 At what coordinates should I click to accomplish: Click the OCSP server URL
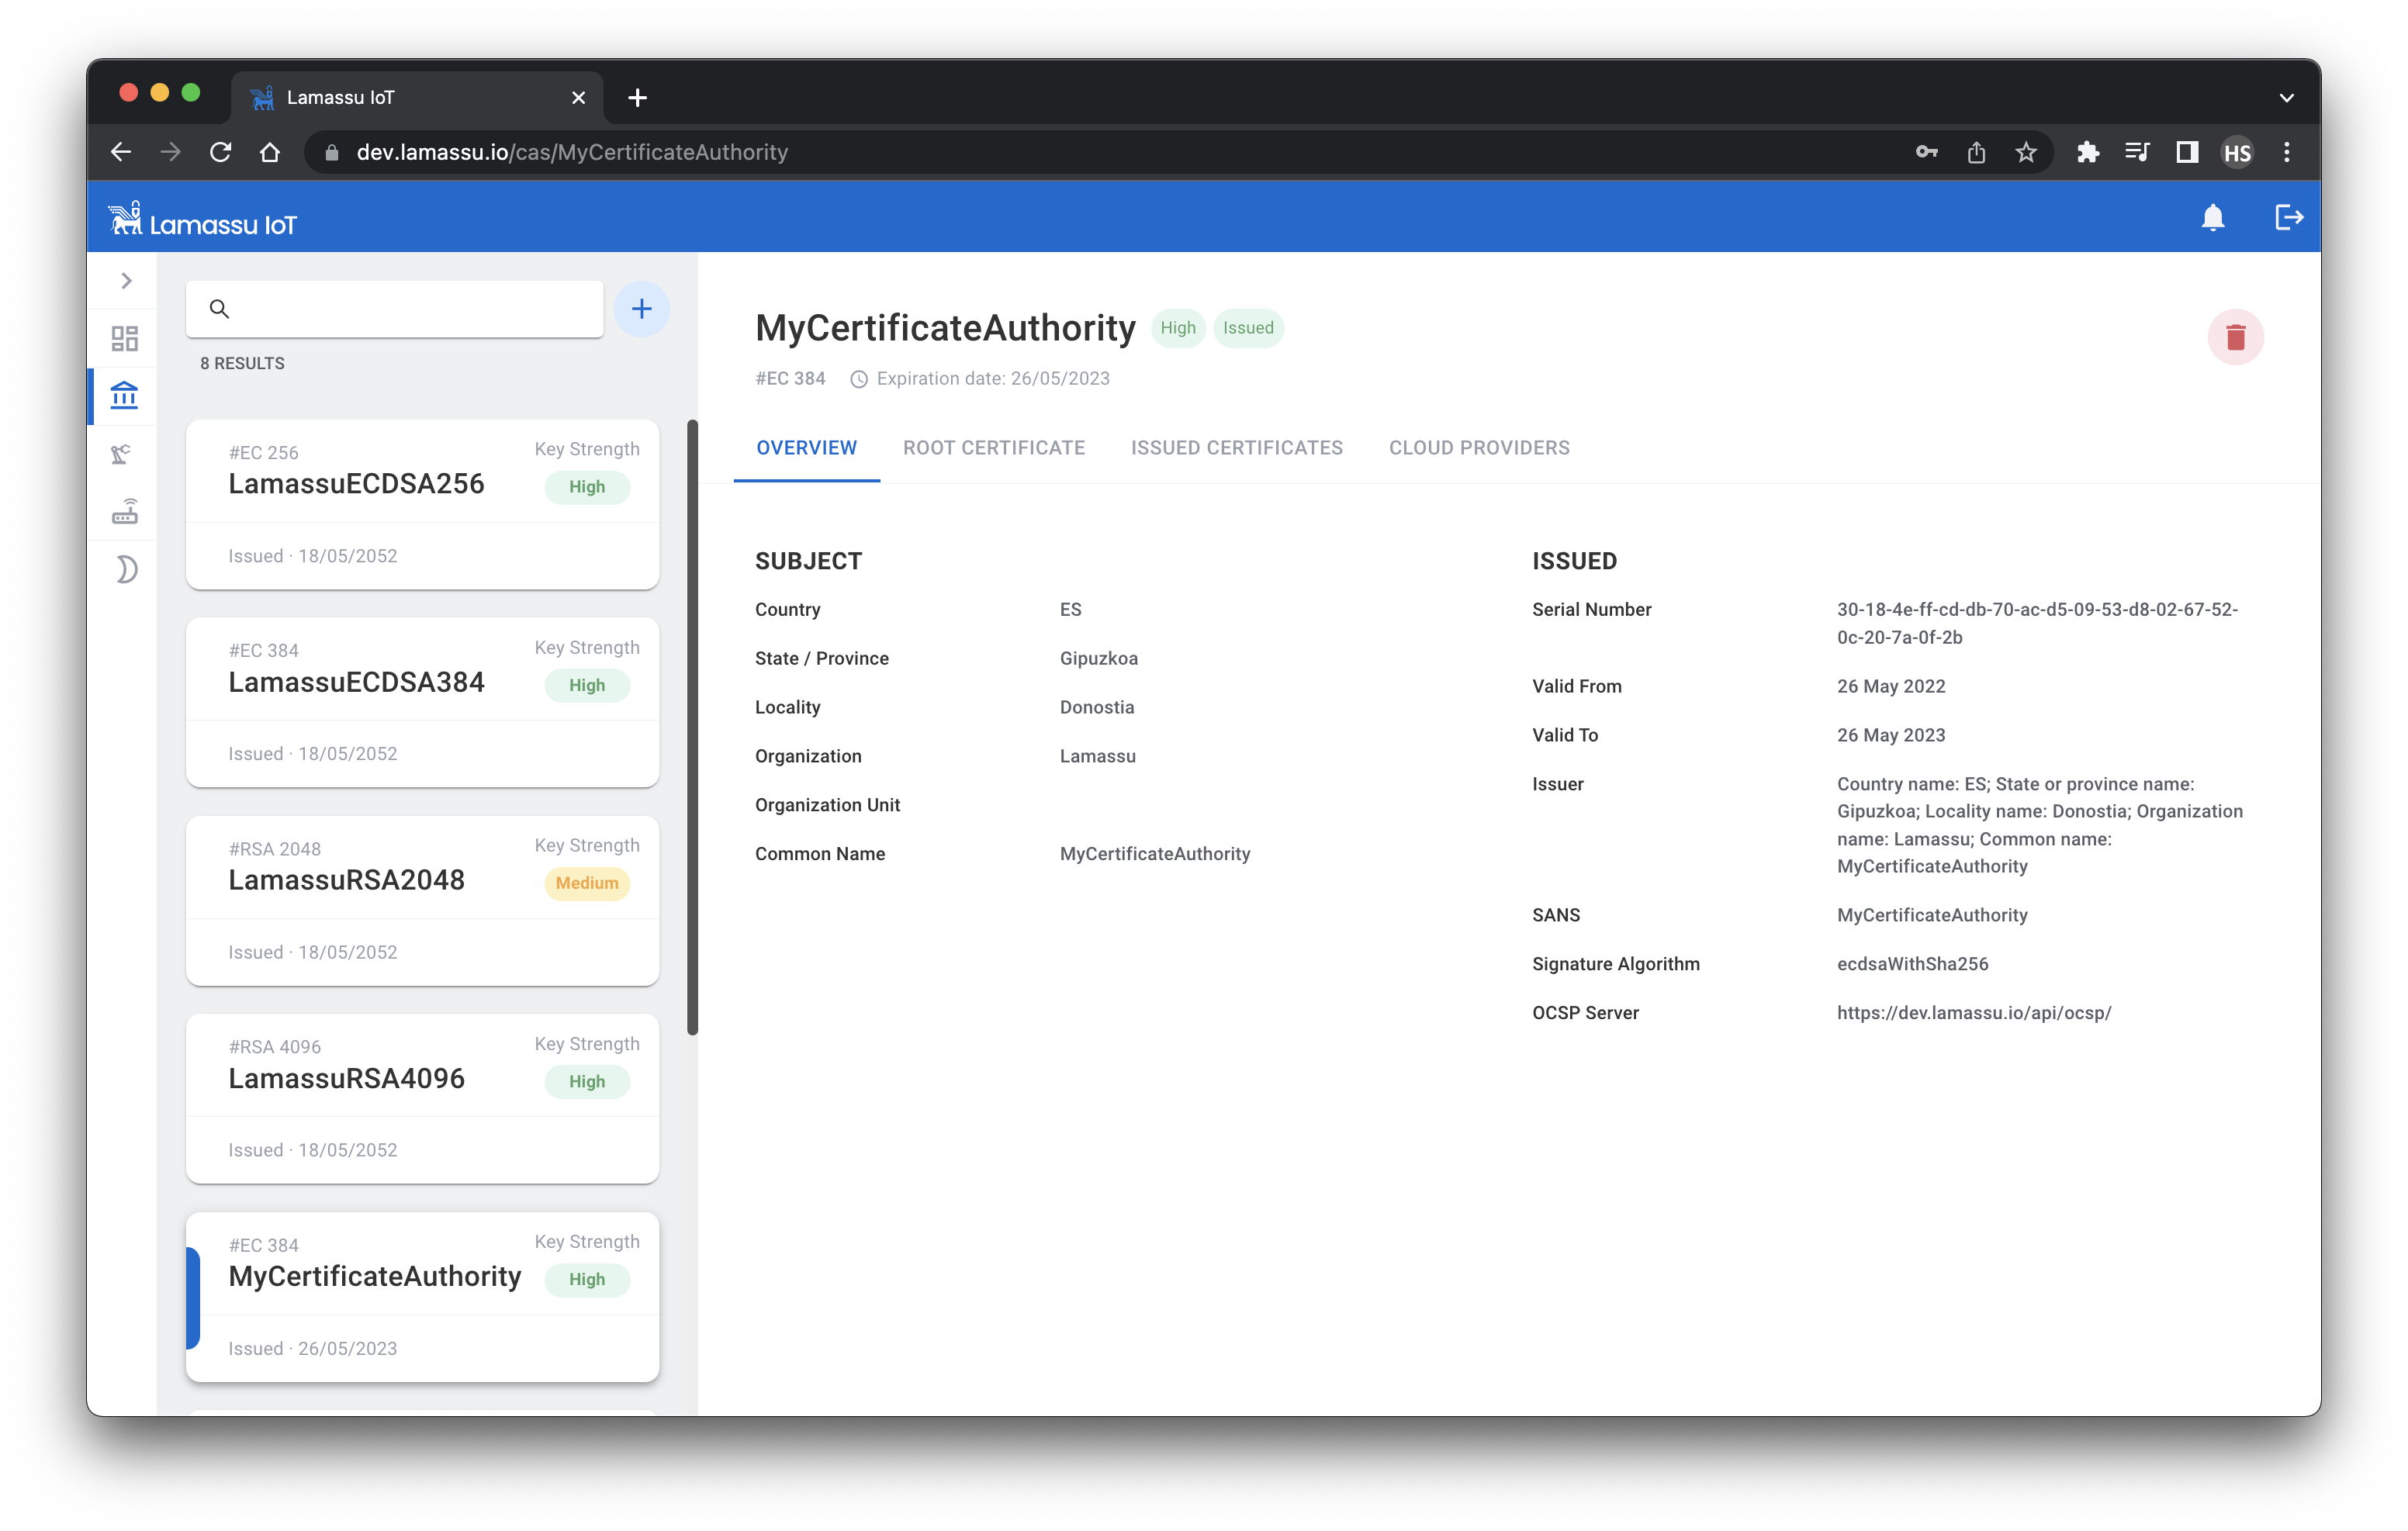1974,1013
